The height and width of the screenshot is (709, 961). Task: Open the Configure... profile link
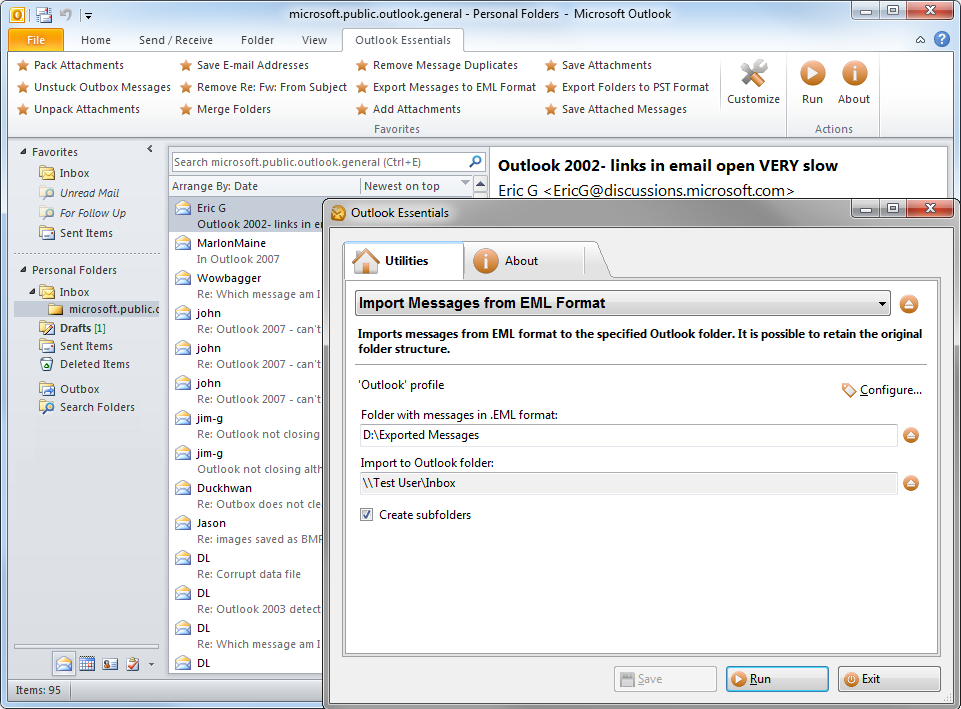coord(882,390)
